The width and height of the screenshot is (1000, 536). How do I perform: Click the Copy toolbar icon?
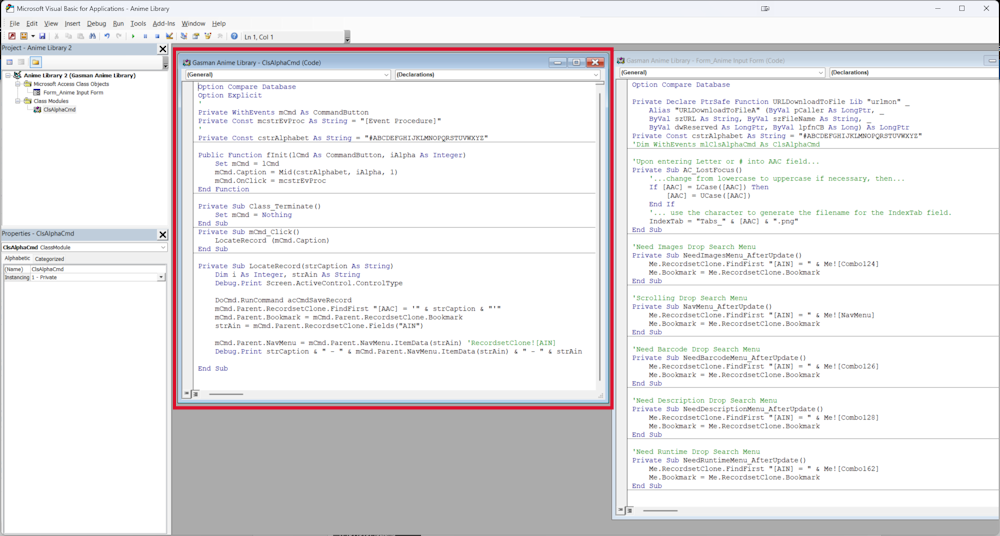click(x=68, y=36)
